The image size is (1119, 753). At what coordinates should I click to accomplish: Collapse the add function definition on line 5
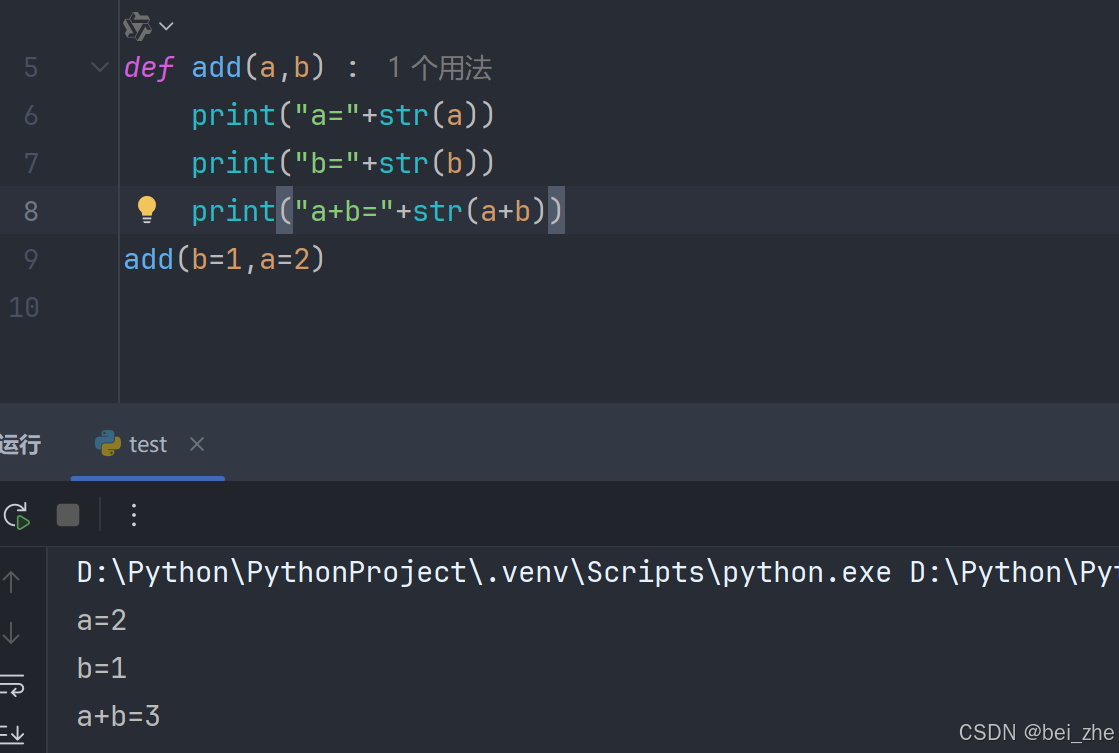pyautogui.click(x=98, y=67)
